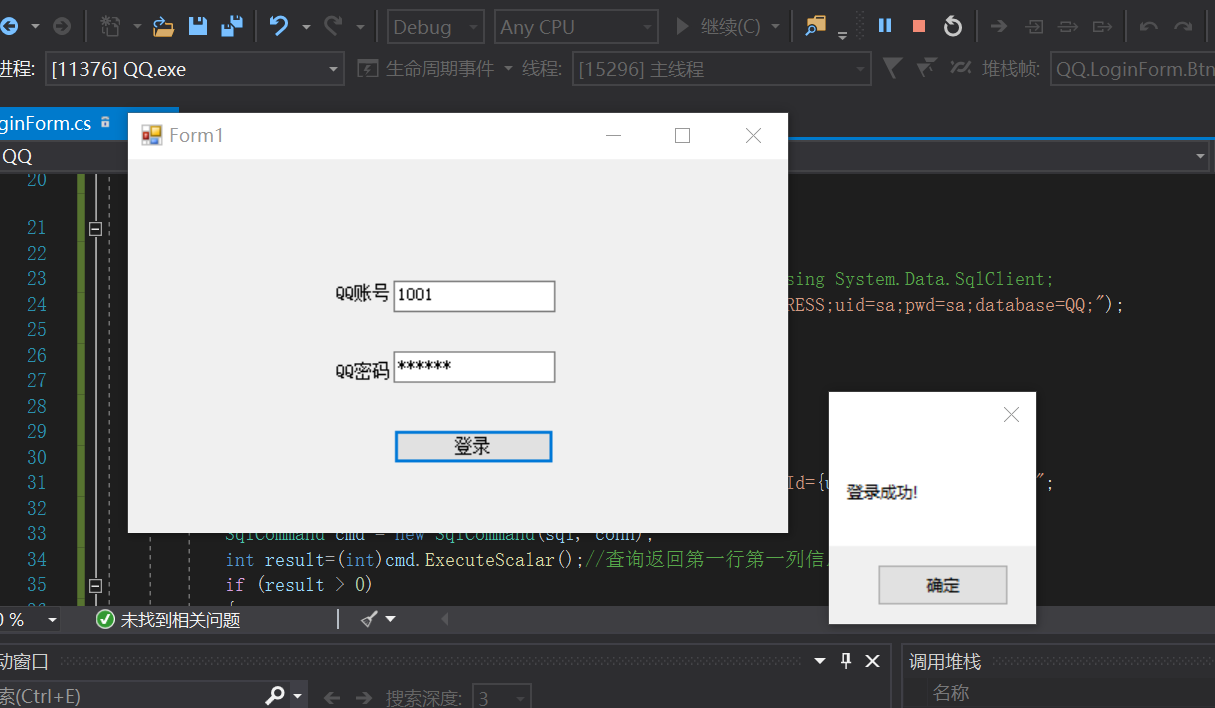1215x708 pixels.
Task: Maximize the Form1 window
Action: pyautogui.click(x=683, y=136)
